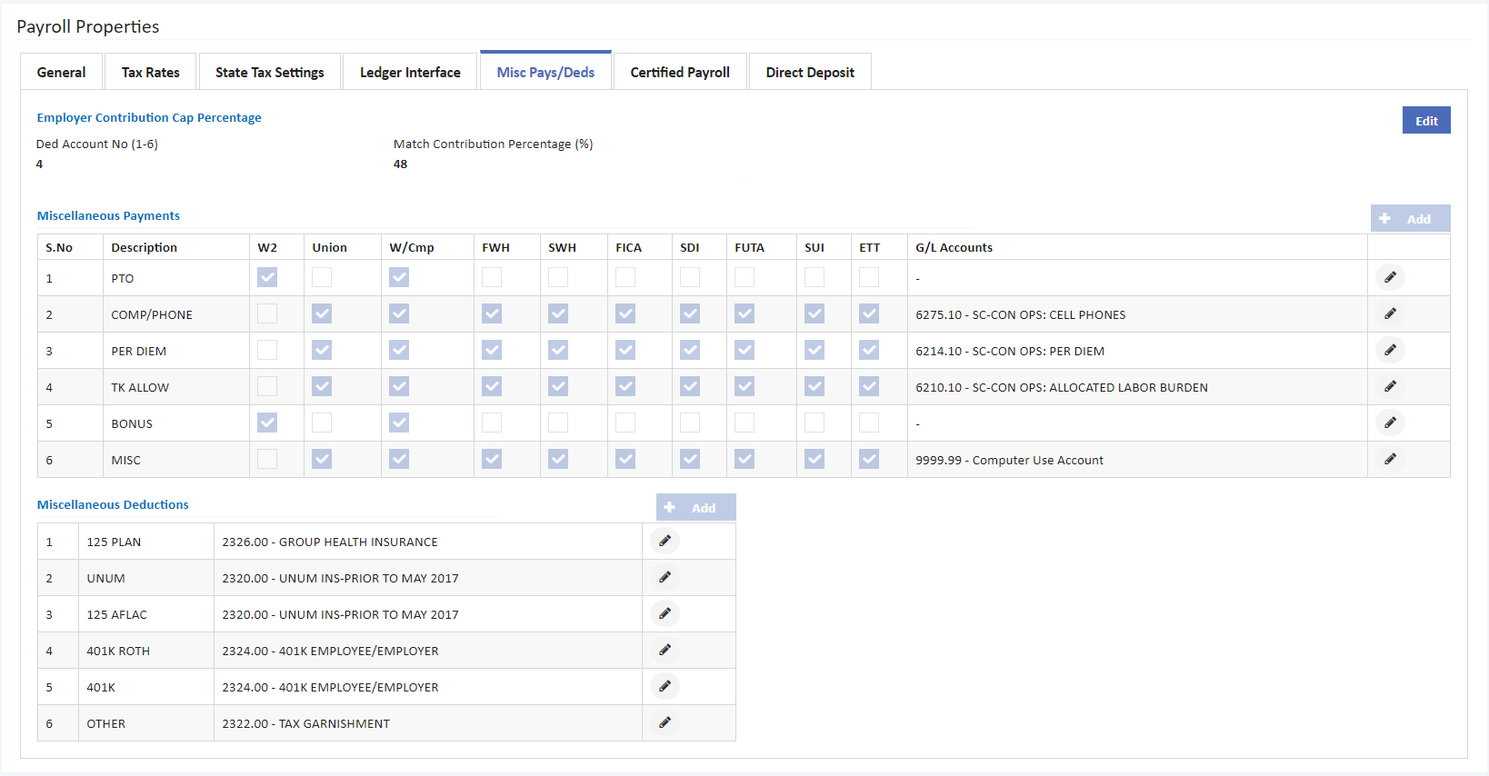Select the Misc Pays/Deds tab
The width and height of the screenshot is (1489, 776).
546,72
